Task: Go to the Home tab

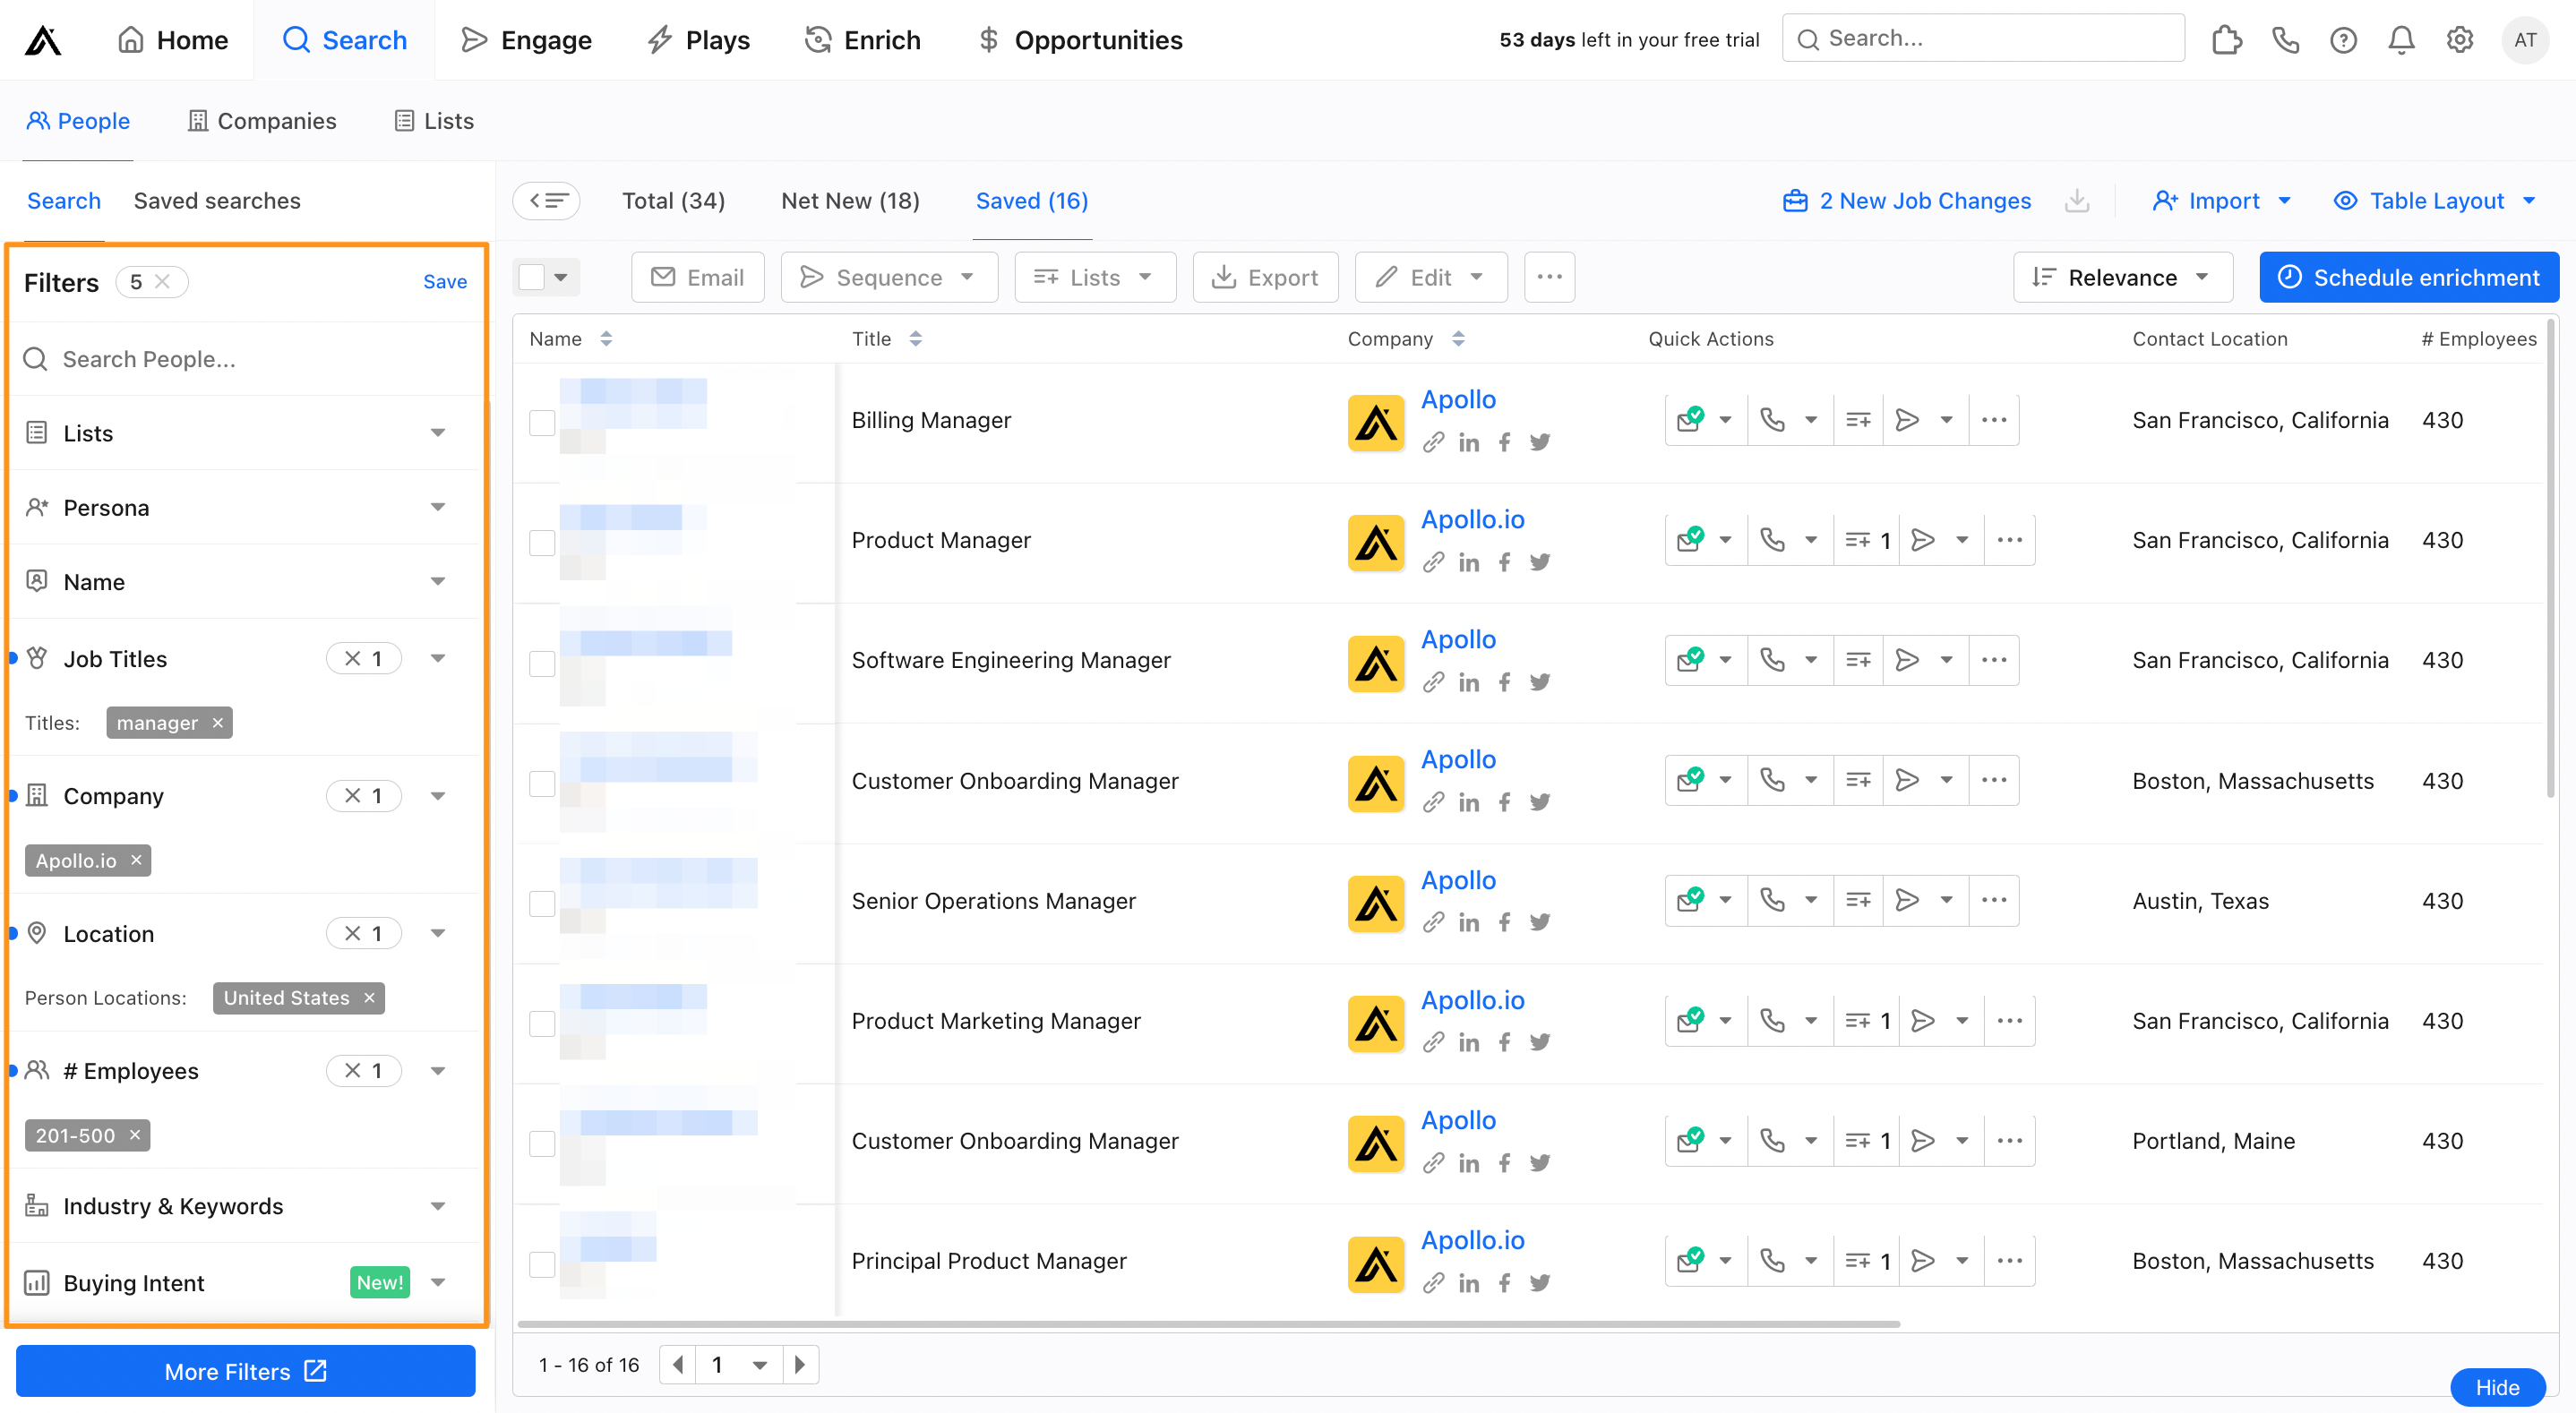Action: tap(173, 40)
